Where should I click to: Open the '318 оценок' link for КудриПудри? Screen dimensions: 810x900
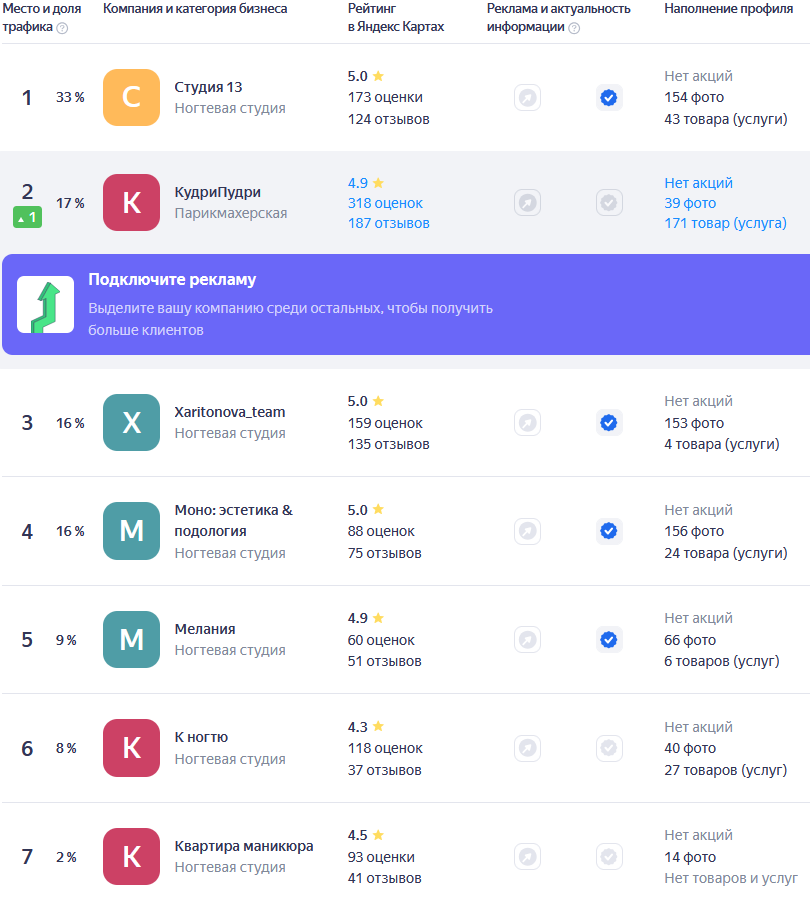point(385,203)
